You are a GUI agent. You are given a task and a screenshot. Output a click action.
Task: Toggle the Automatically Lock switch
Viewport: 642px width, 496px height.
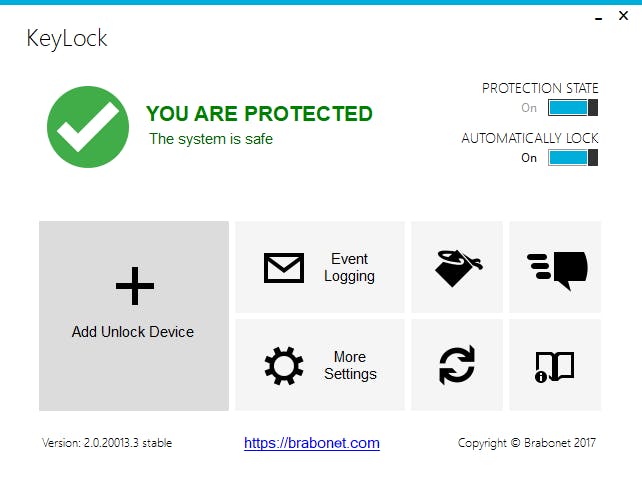click(x=572, y=157)
